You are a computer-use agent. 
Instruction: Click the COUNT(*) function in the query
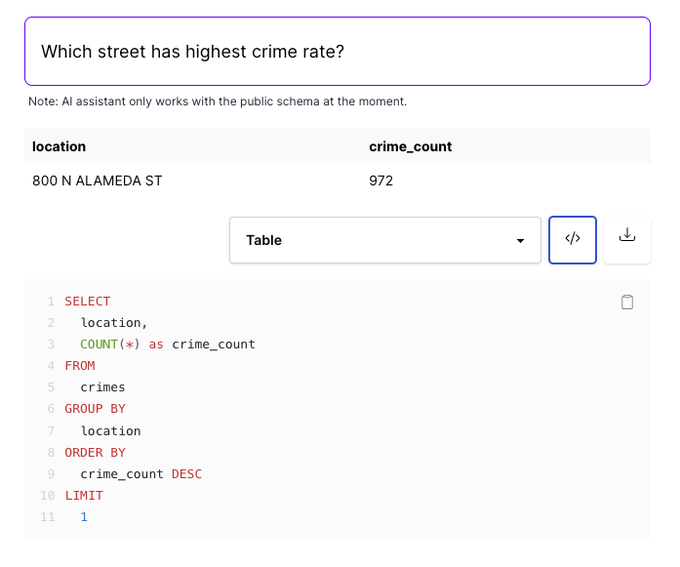point(110,344)
